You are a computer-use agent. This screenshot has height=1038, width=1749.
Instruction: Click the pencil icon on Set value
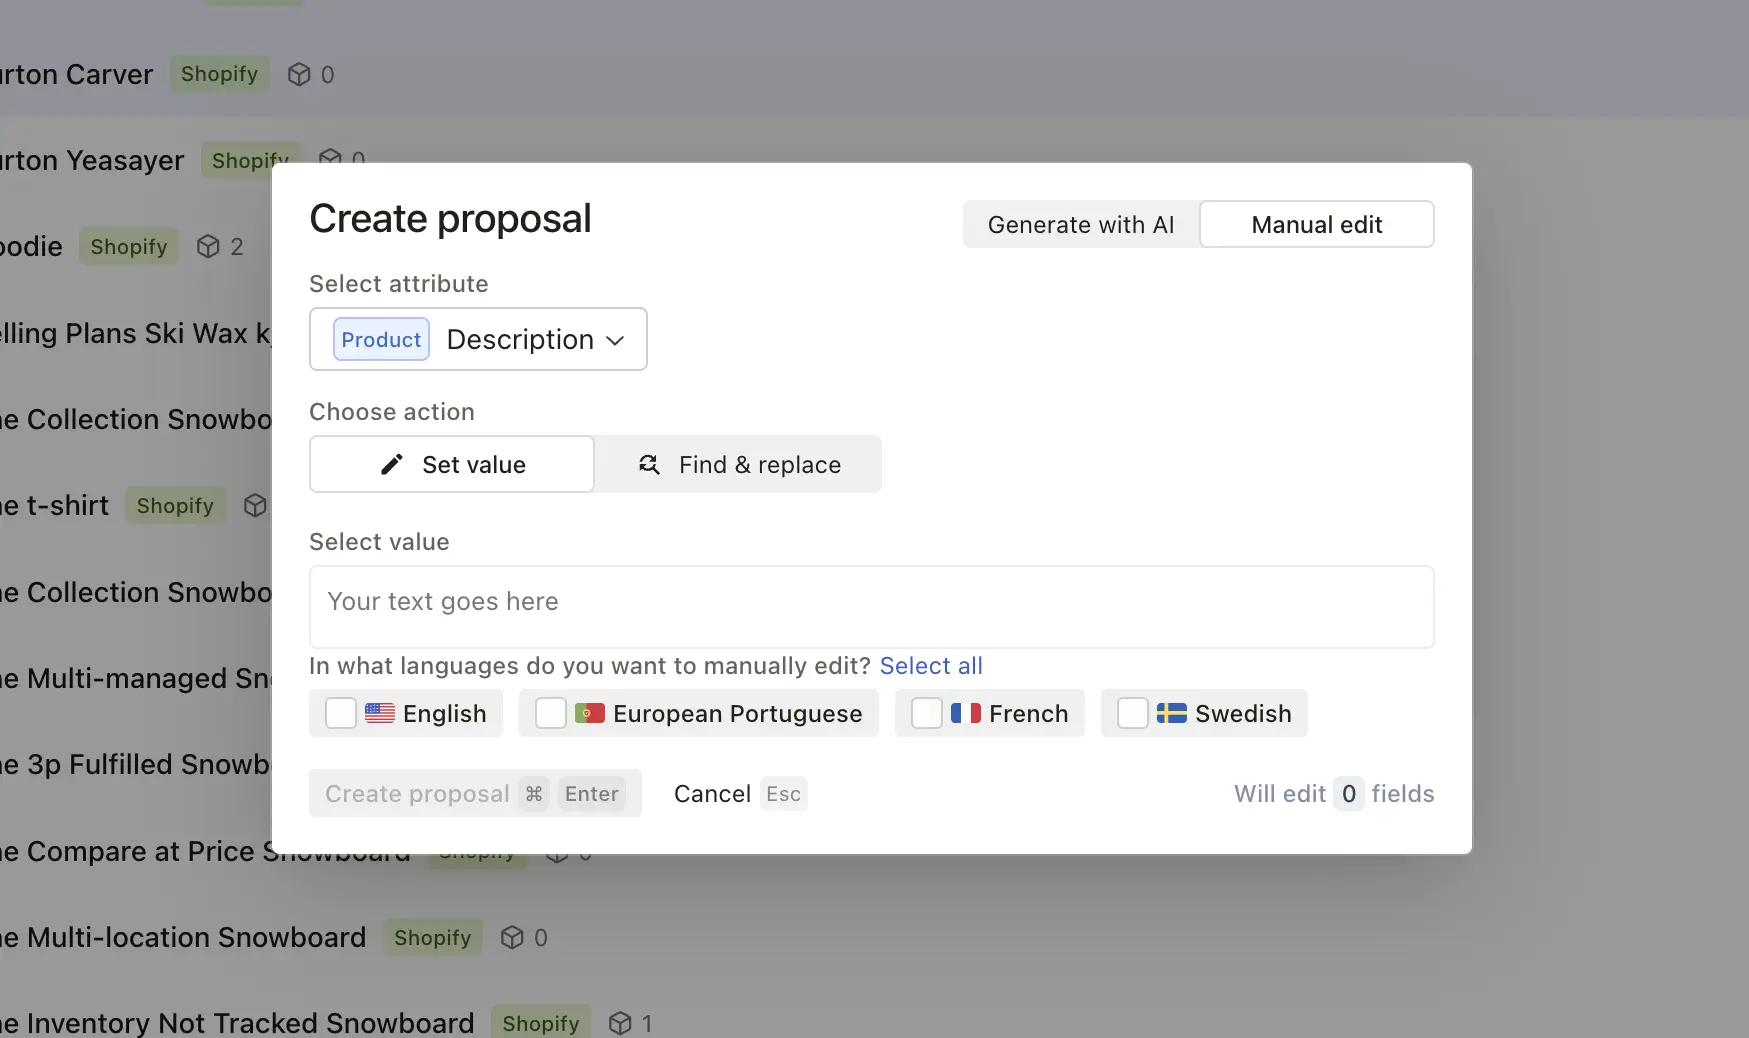click(391, 464)
